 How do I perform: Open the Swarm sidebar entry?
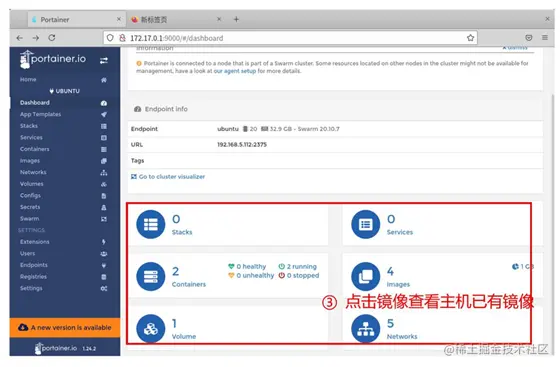[x=30, y=218]
